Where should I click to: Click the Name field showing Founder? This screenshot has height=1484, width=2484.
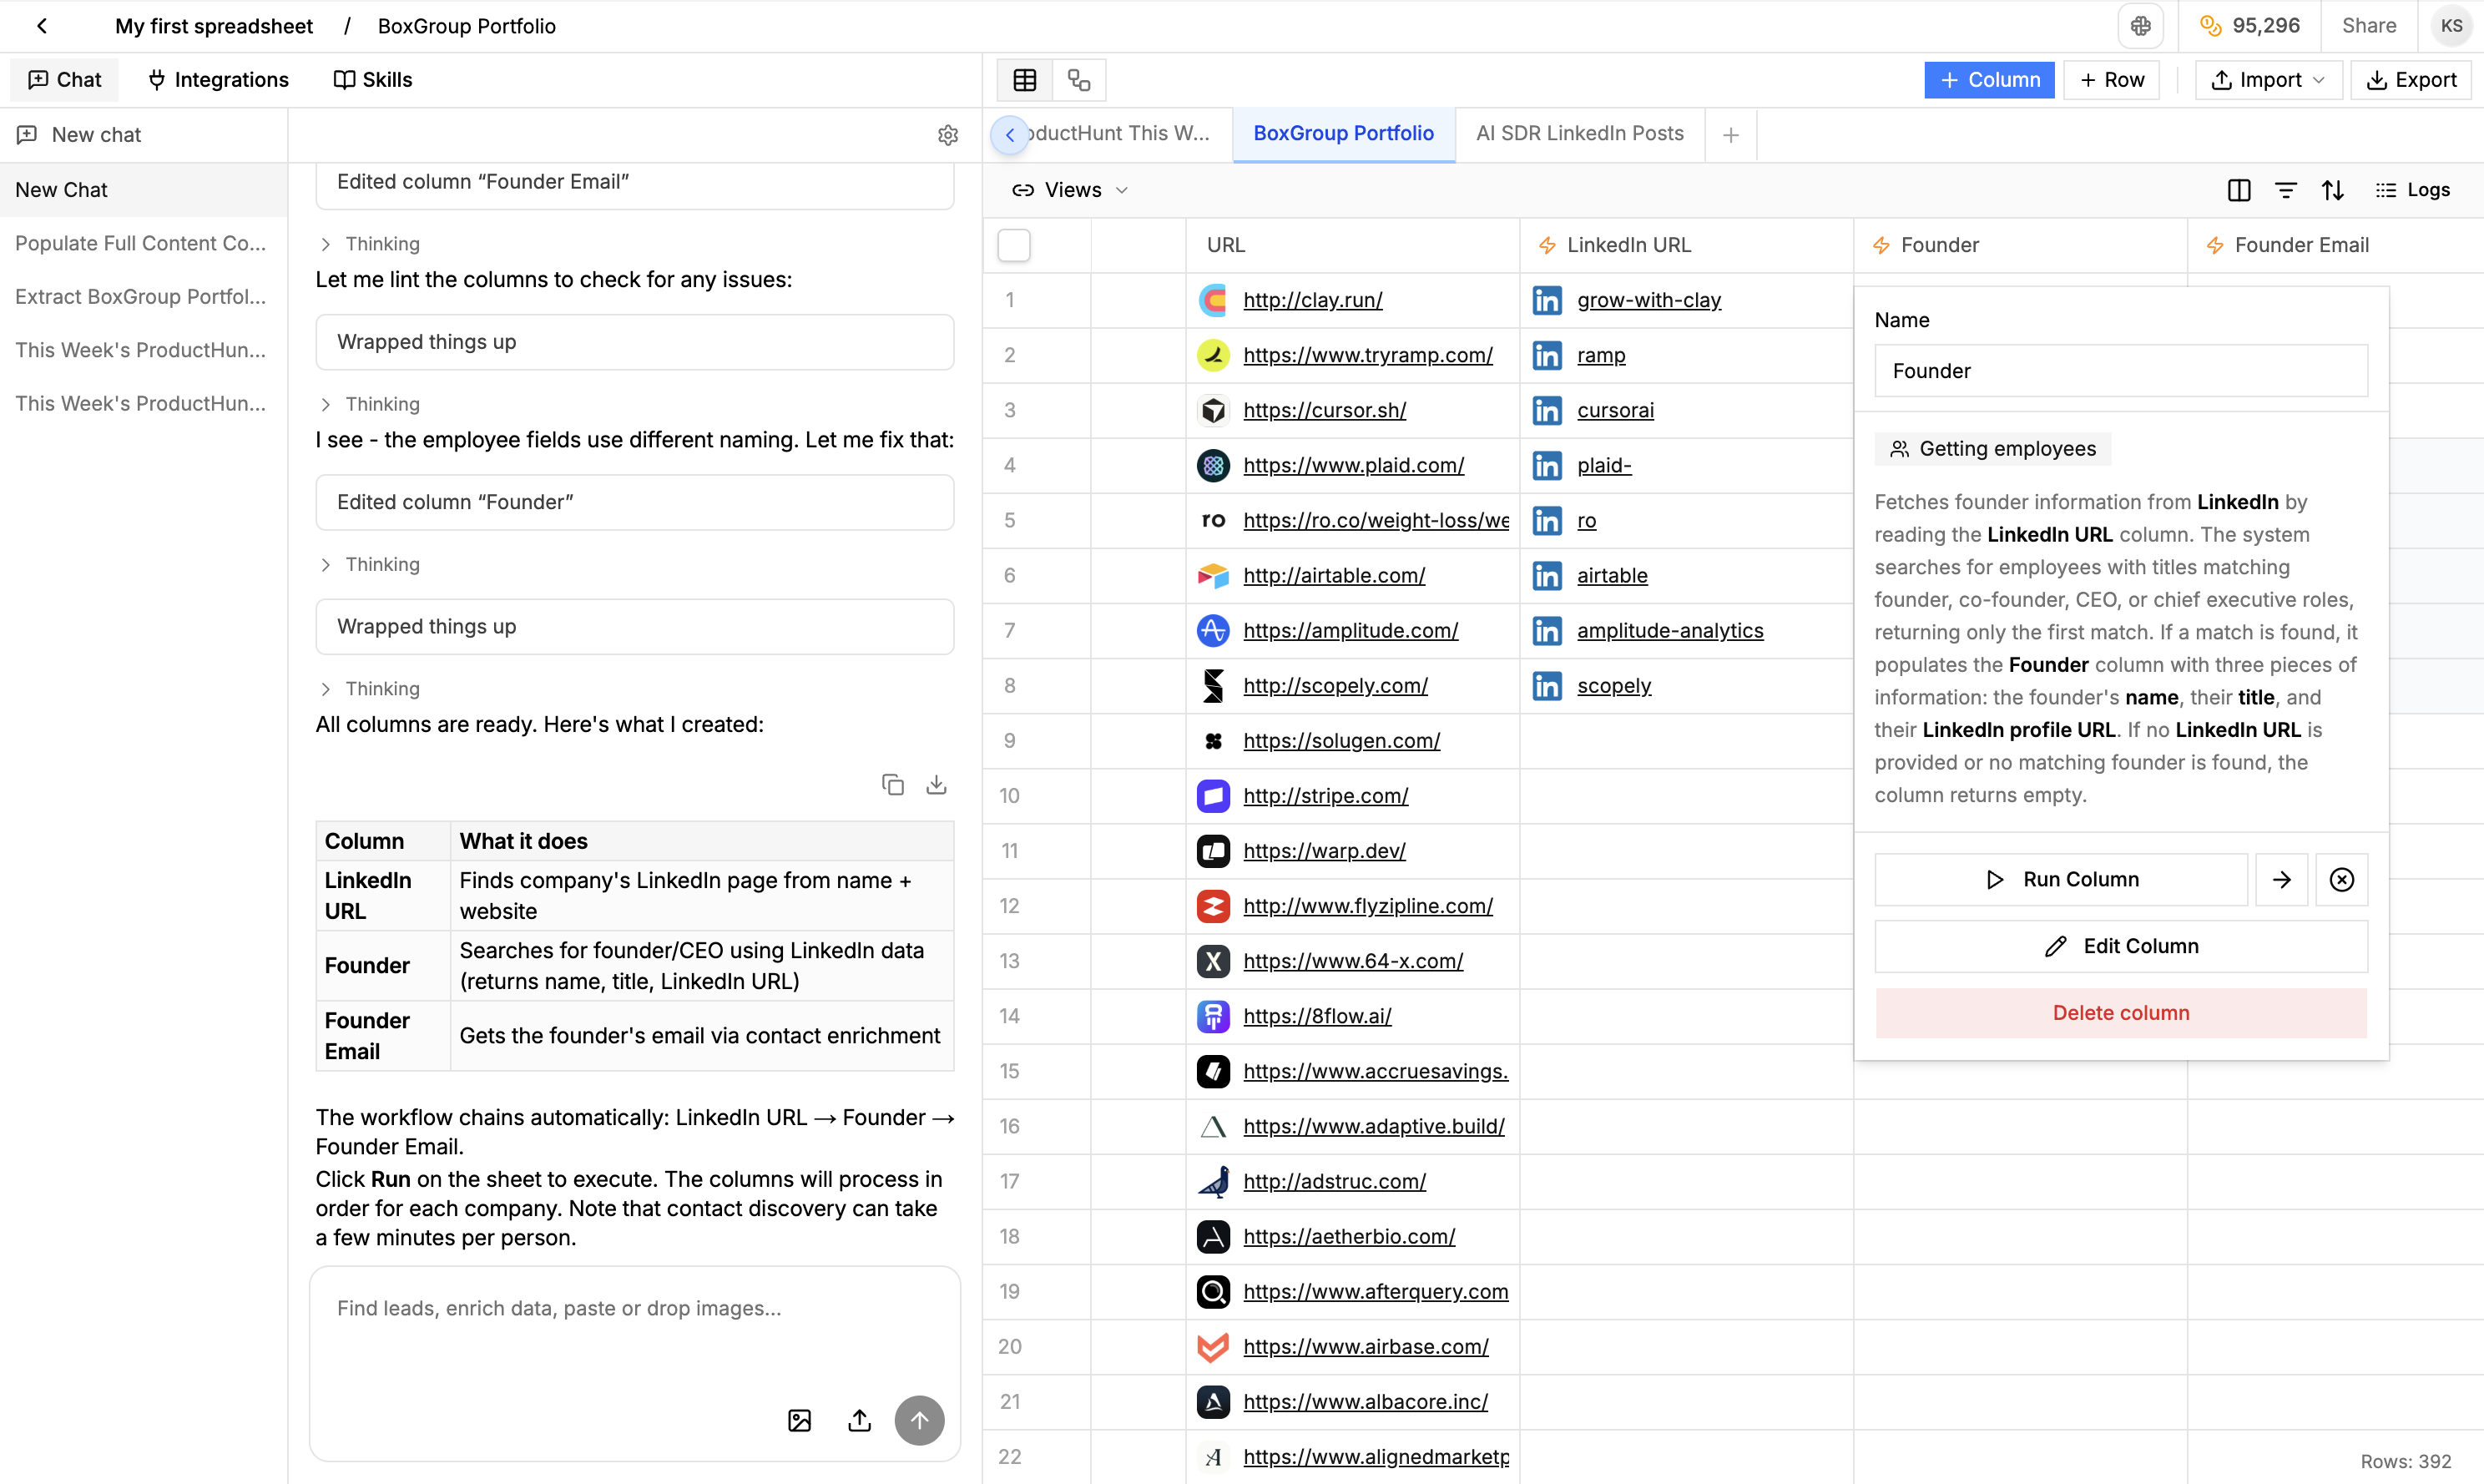(x=2120, y=371)
